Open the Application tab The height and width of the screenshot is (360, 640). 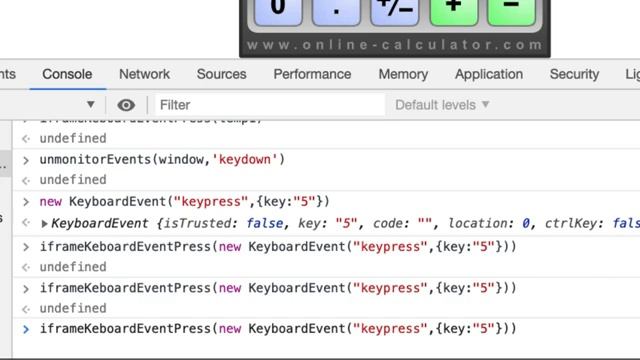(489, 74)
